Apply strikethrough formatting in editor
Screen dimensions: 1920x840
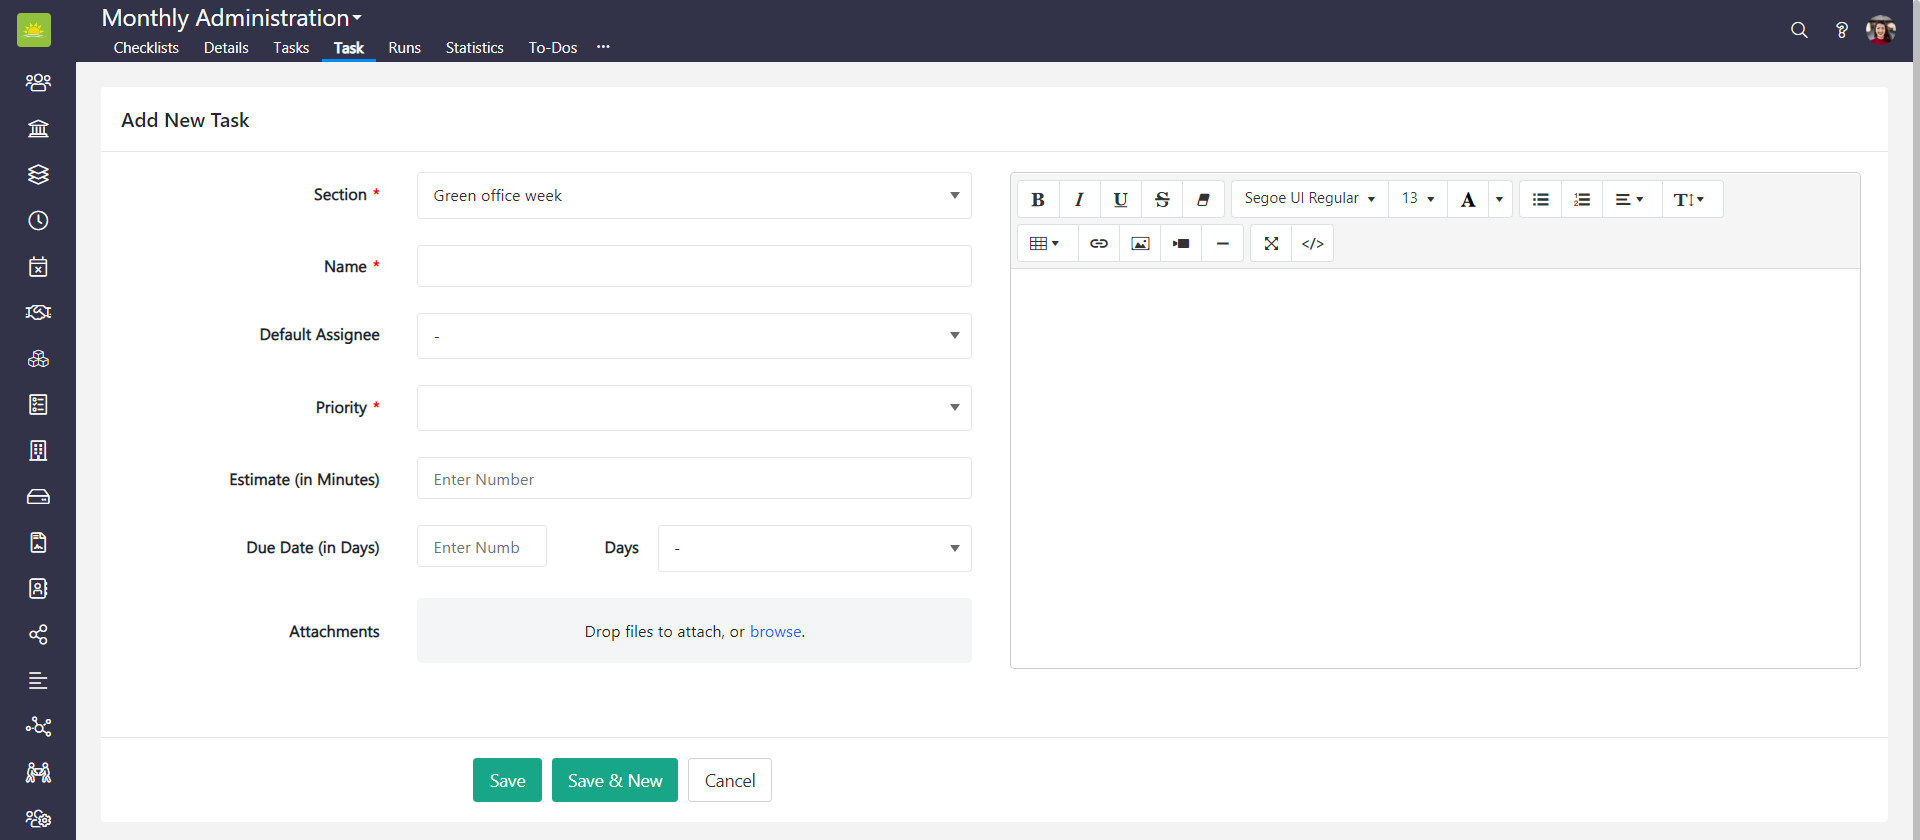point(1162,199)
